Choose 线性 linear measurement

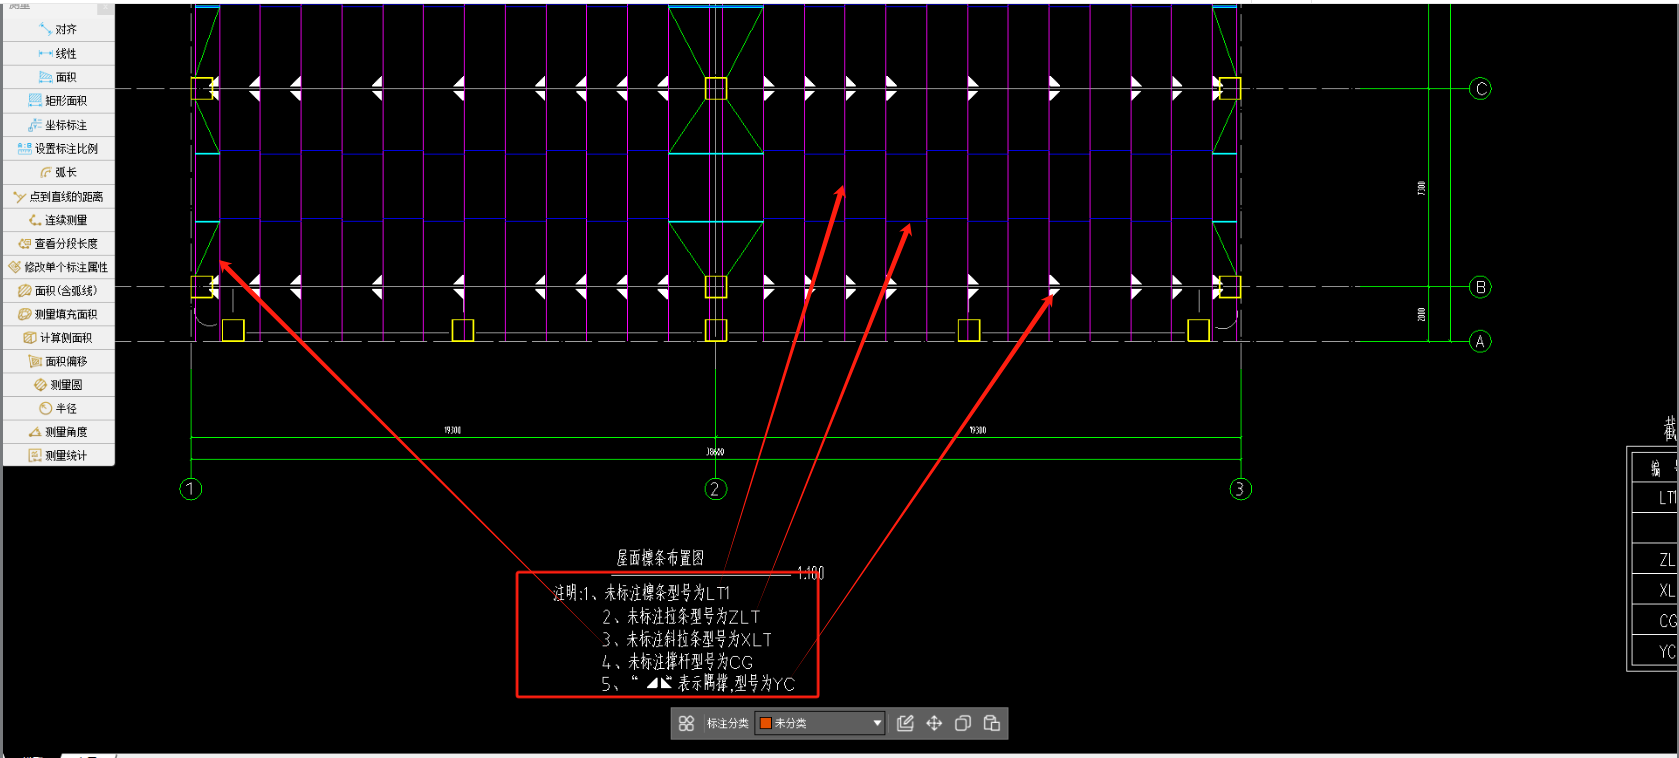pos(58,54)
